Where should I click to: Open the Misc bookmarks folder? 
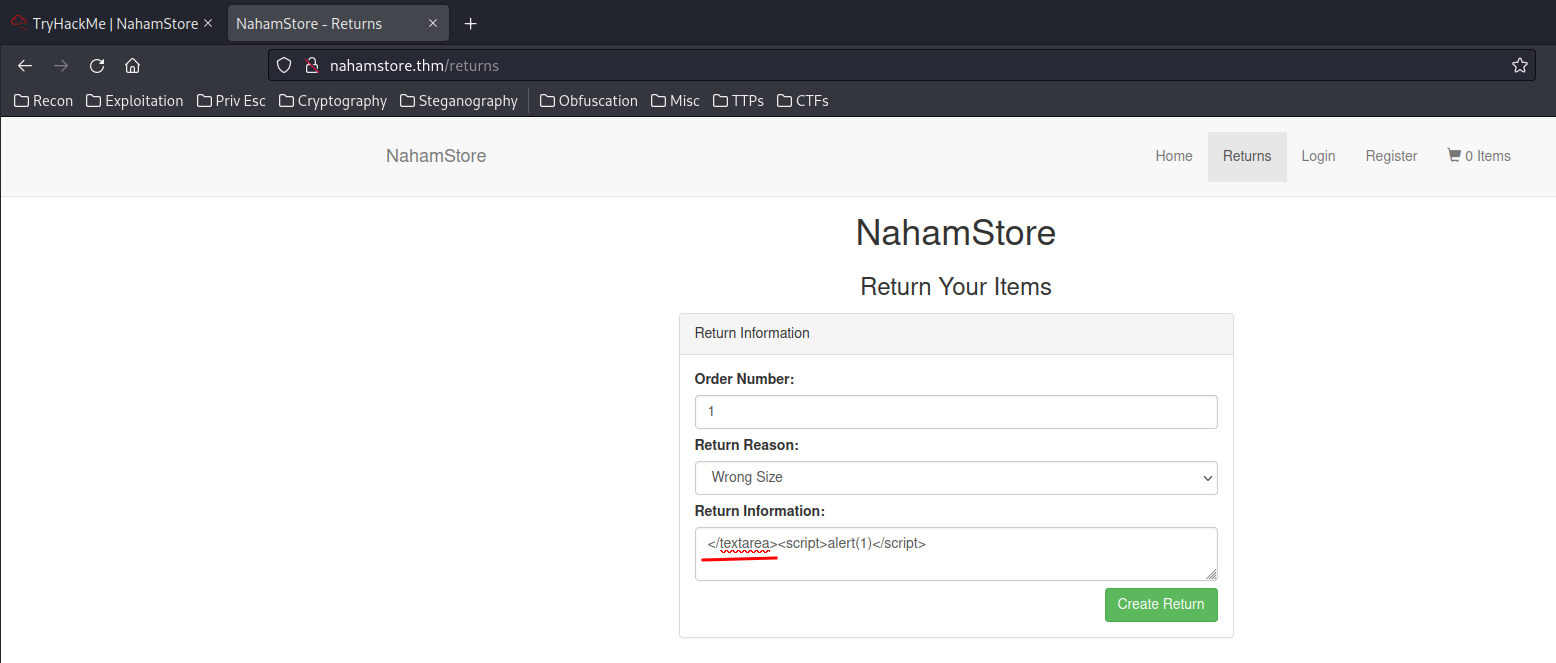(x=676, y=101)
